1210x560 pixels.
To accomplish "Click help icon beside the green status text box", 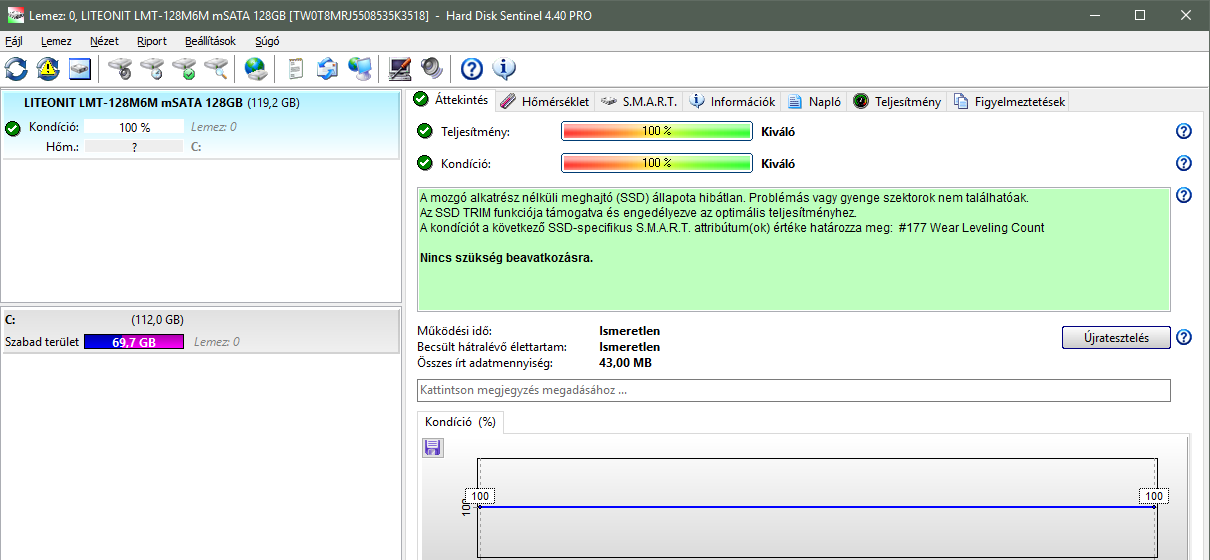I will point(1184,195).
